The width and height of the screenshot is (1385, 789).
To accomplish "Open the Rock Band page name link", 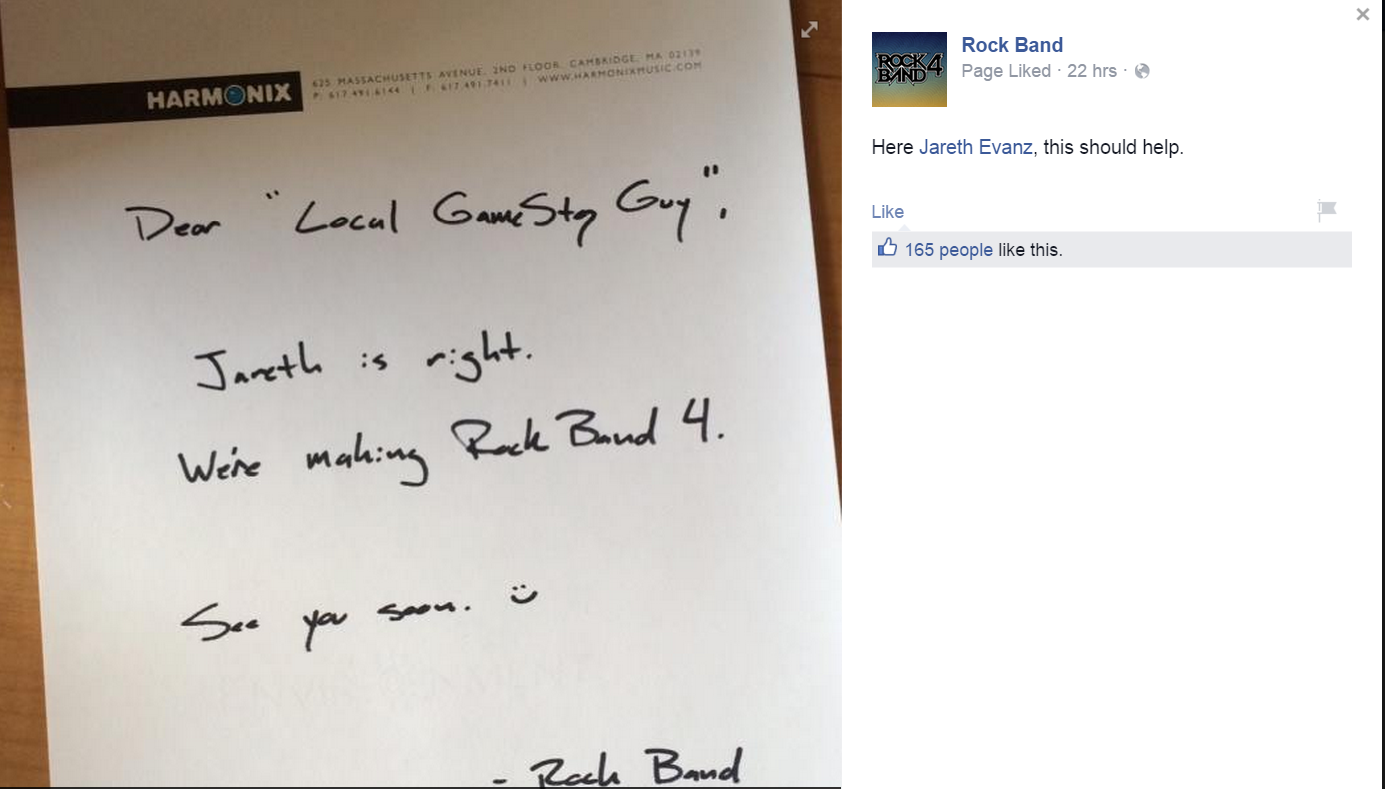I will (1012, 44).
